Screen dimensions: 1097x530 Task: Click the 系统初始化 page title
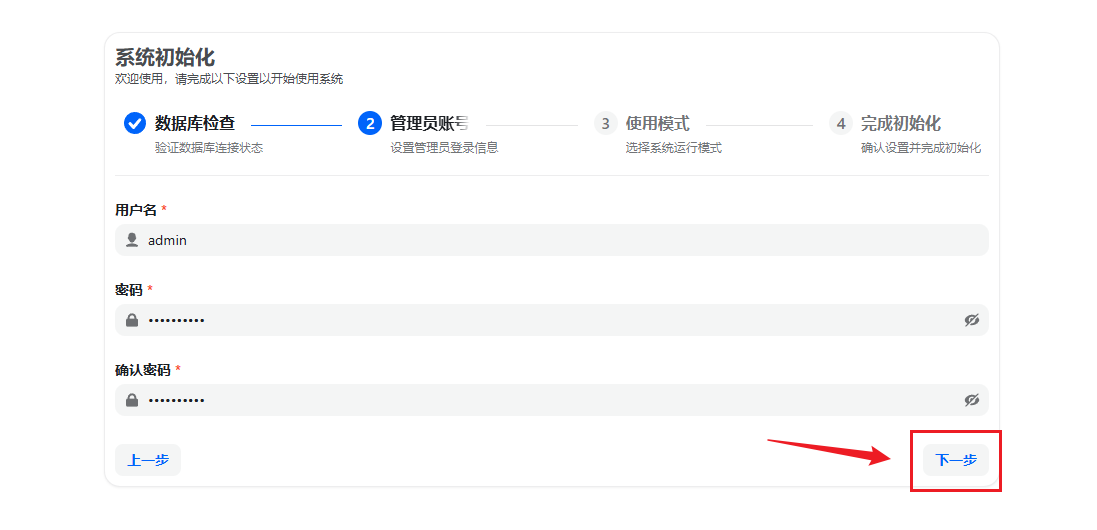[x=165, y=57]
